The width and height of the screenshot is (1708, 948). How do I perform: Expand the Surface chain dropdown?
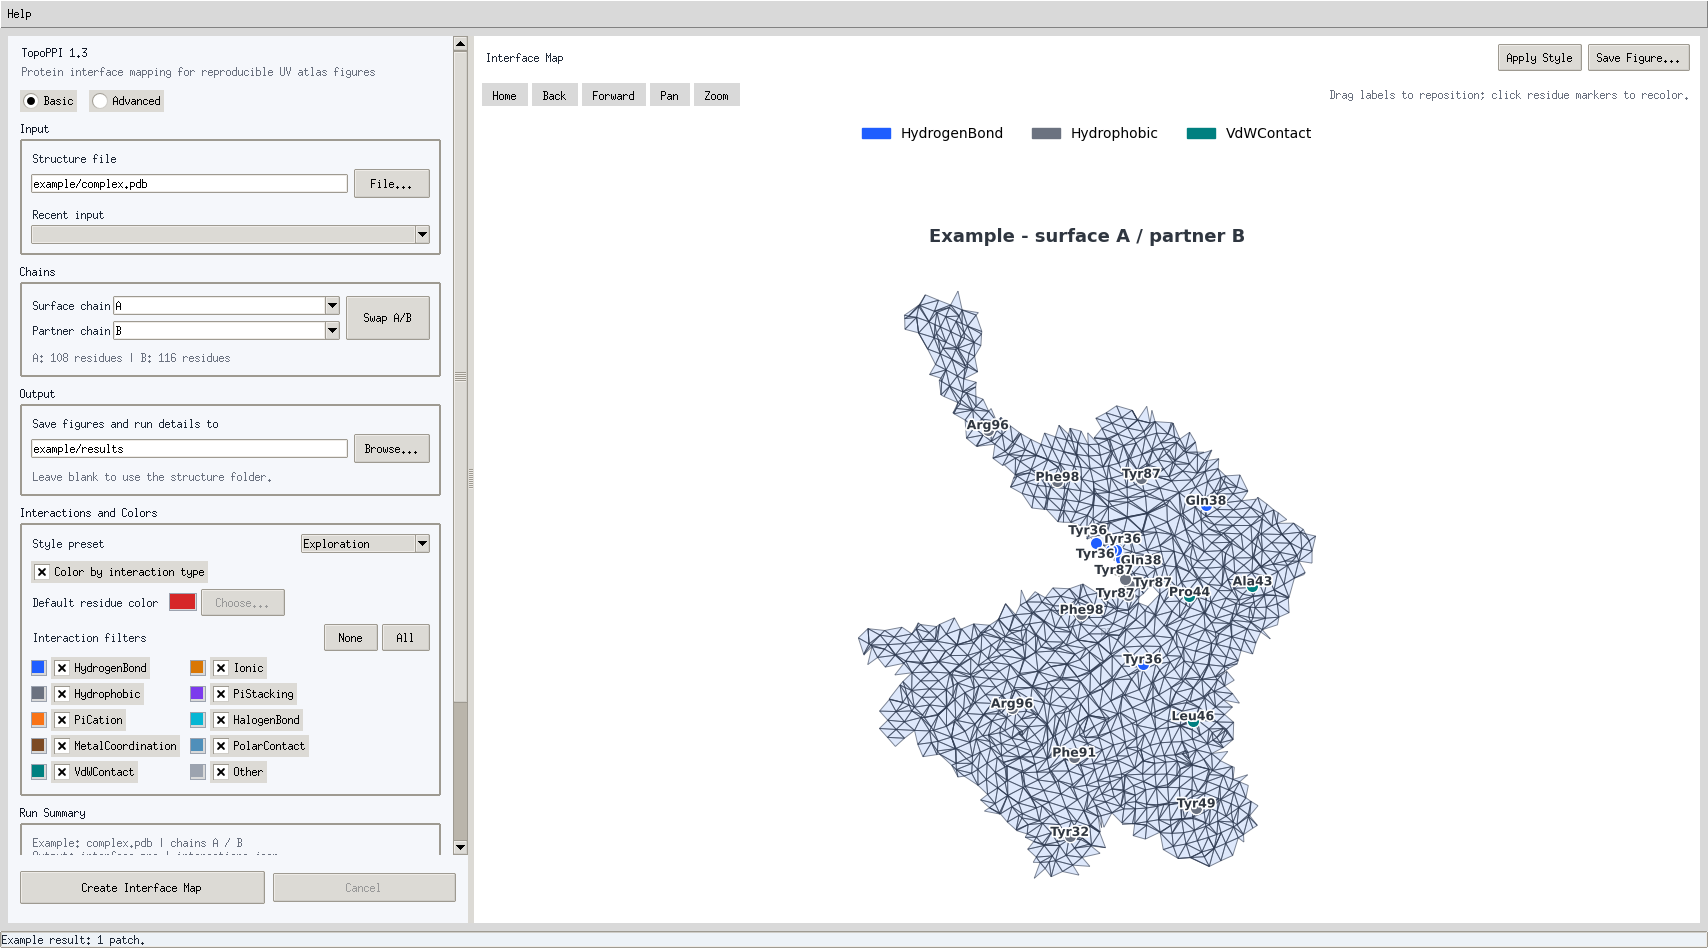click(332, 306)
